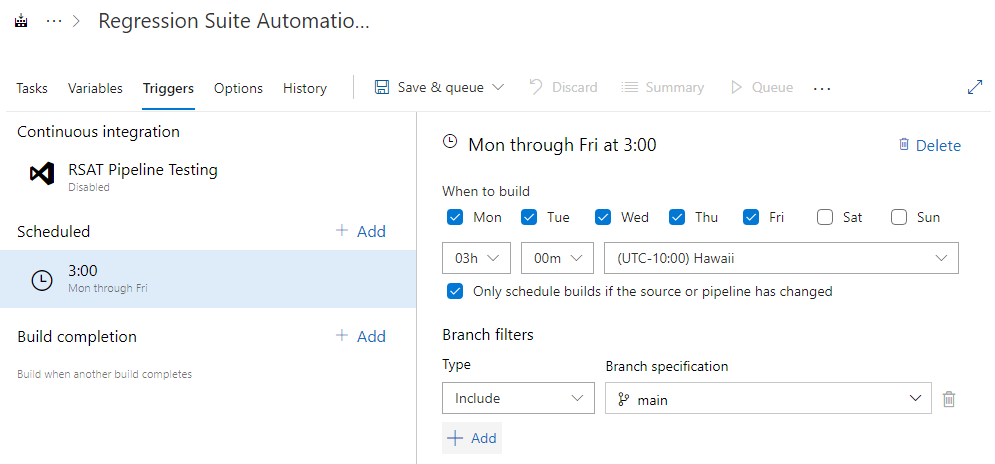Toggle full screen with the expand arrows icon

coord(975,88)
